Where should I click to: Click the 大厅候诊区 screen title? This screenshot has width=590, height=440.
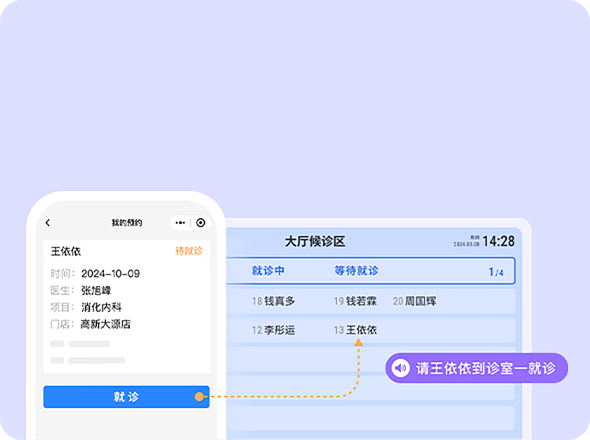(x=315, y=241)
